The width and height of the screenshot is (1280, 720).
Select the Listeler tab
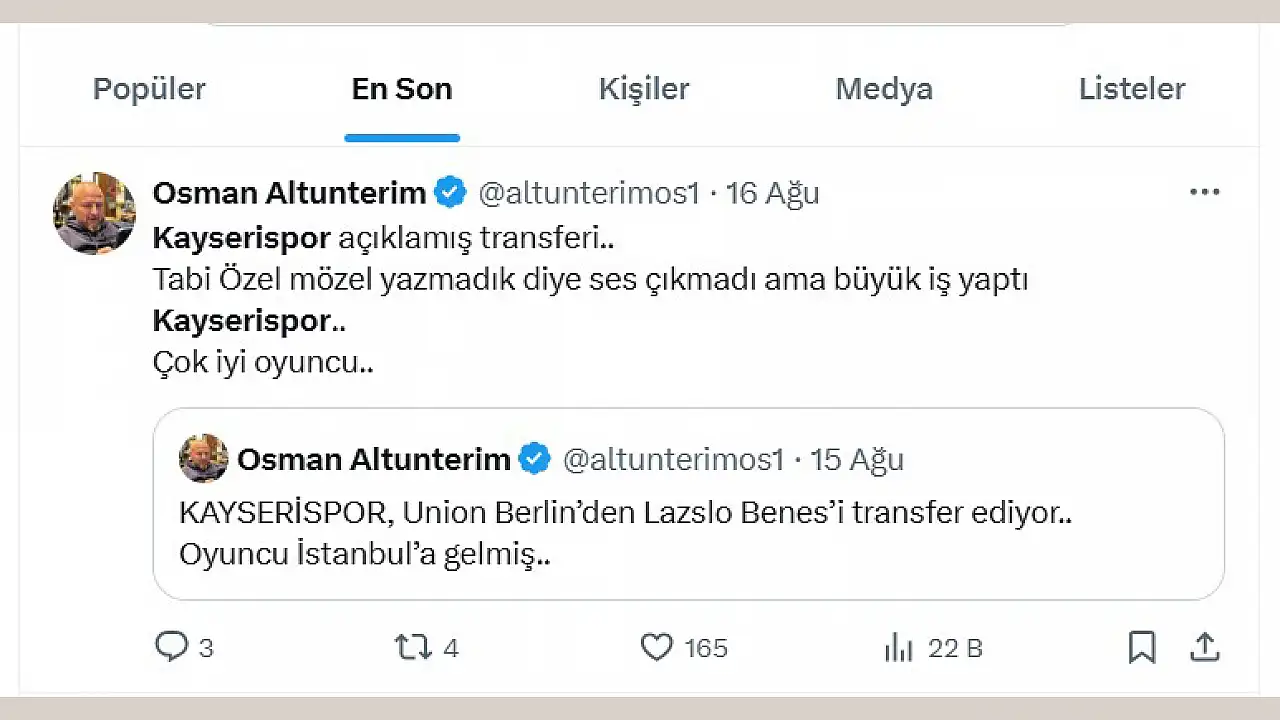click(1132, 89)
